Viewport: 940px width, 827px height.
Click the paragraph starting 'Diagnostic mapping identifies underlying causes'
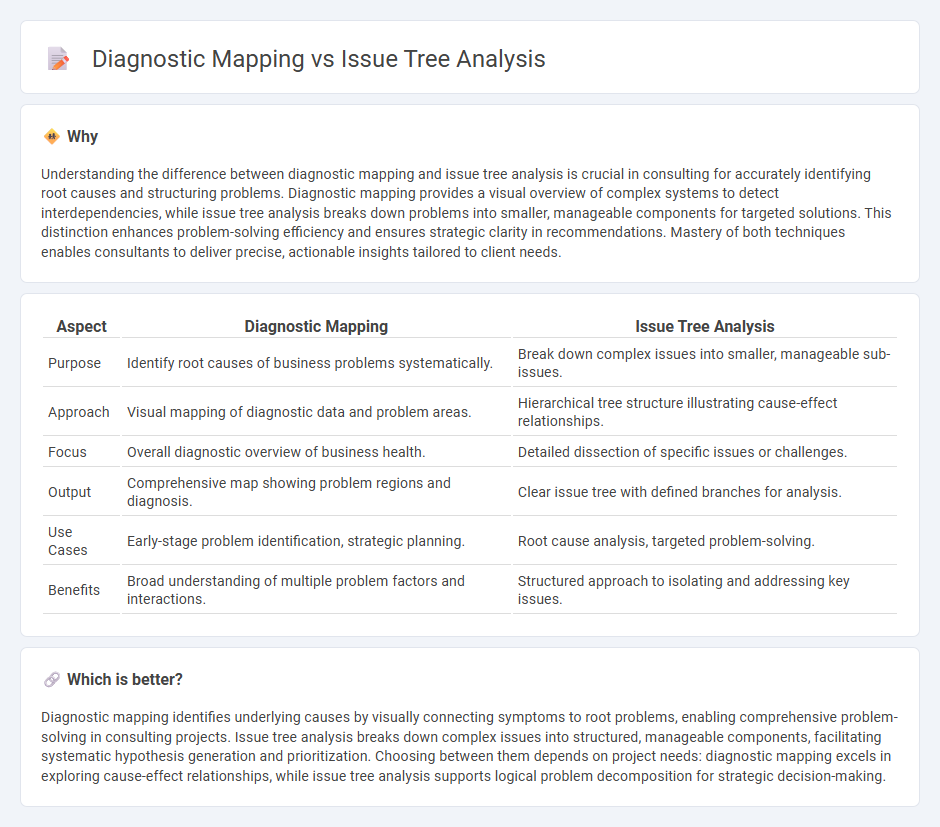pos(469,747)
